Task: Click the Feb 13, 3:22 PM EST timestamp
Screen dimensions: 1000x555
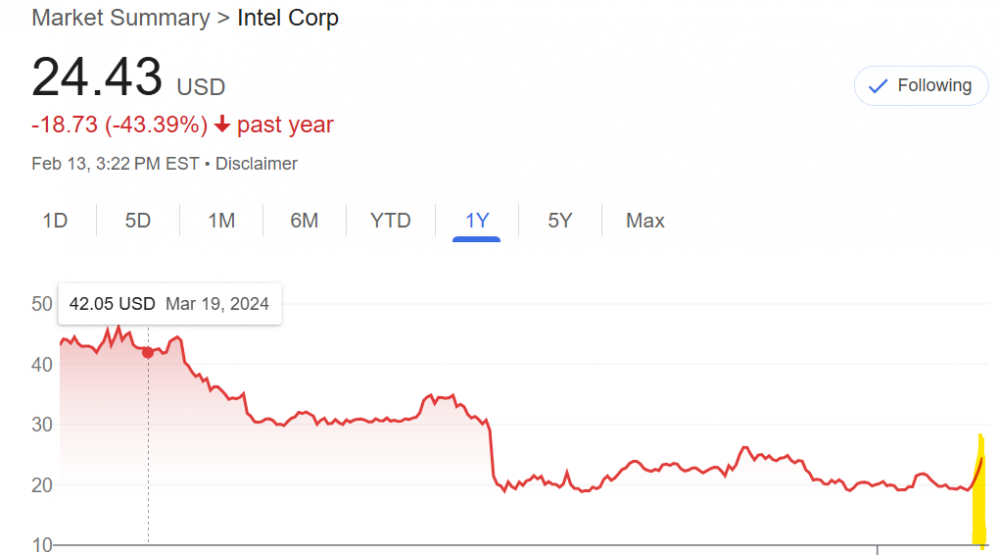Action: tap(121, 163)
